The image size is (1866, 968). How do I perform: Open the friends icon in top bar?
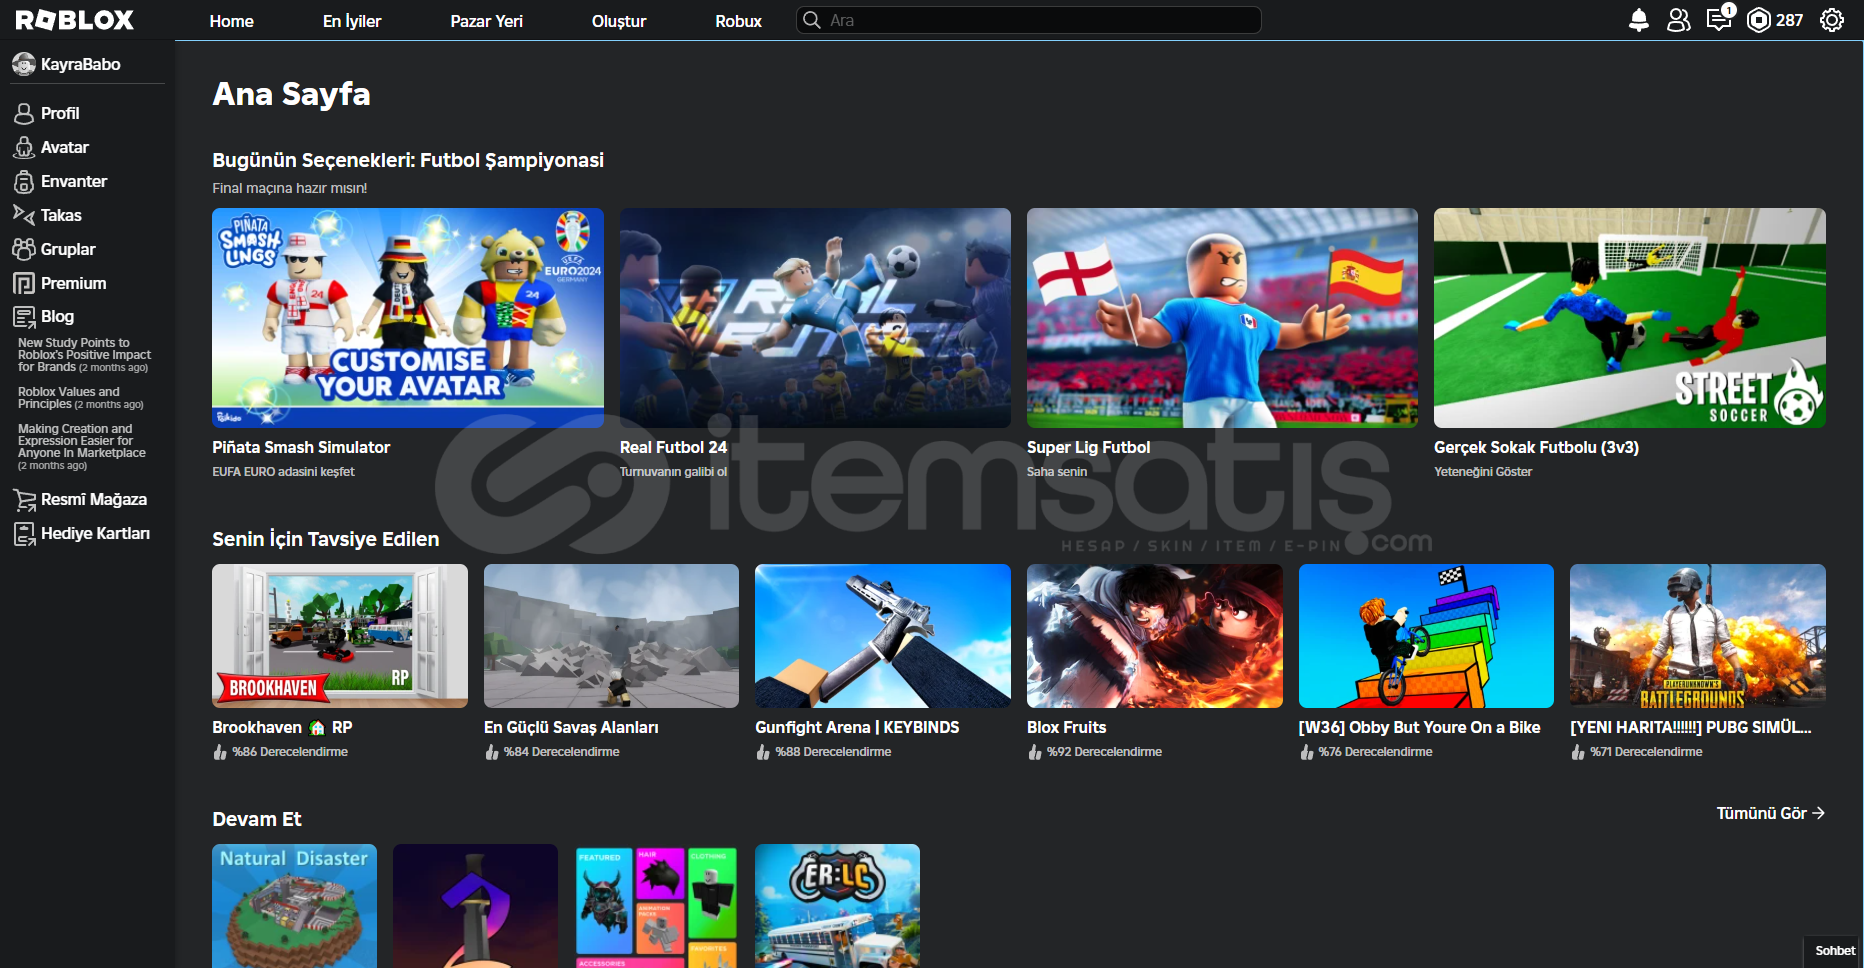[1679, 20]
